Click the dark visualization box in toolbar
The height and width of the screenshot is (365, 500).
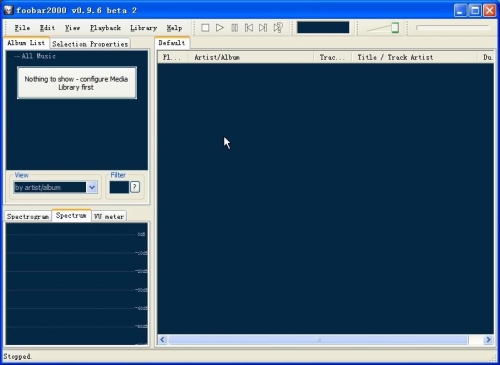pos(323,27)
